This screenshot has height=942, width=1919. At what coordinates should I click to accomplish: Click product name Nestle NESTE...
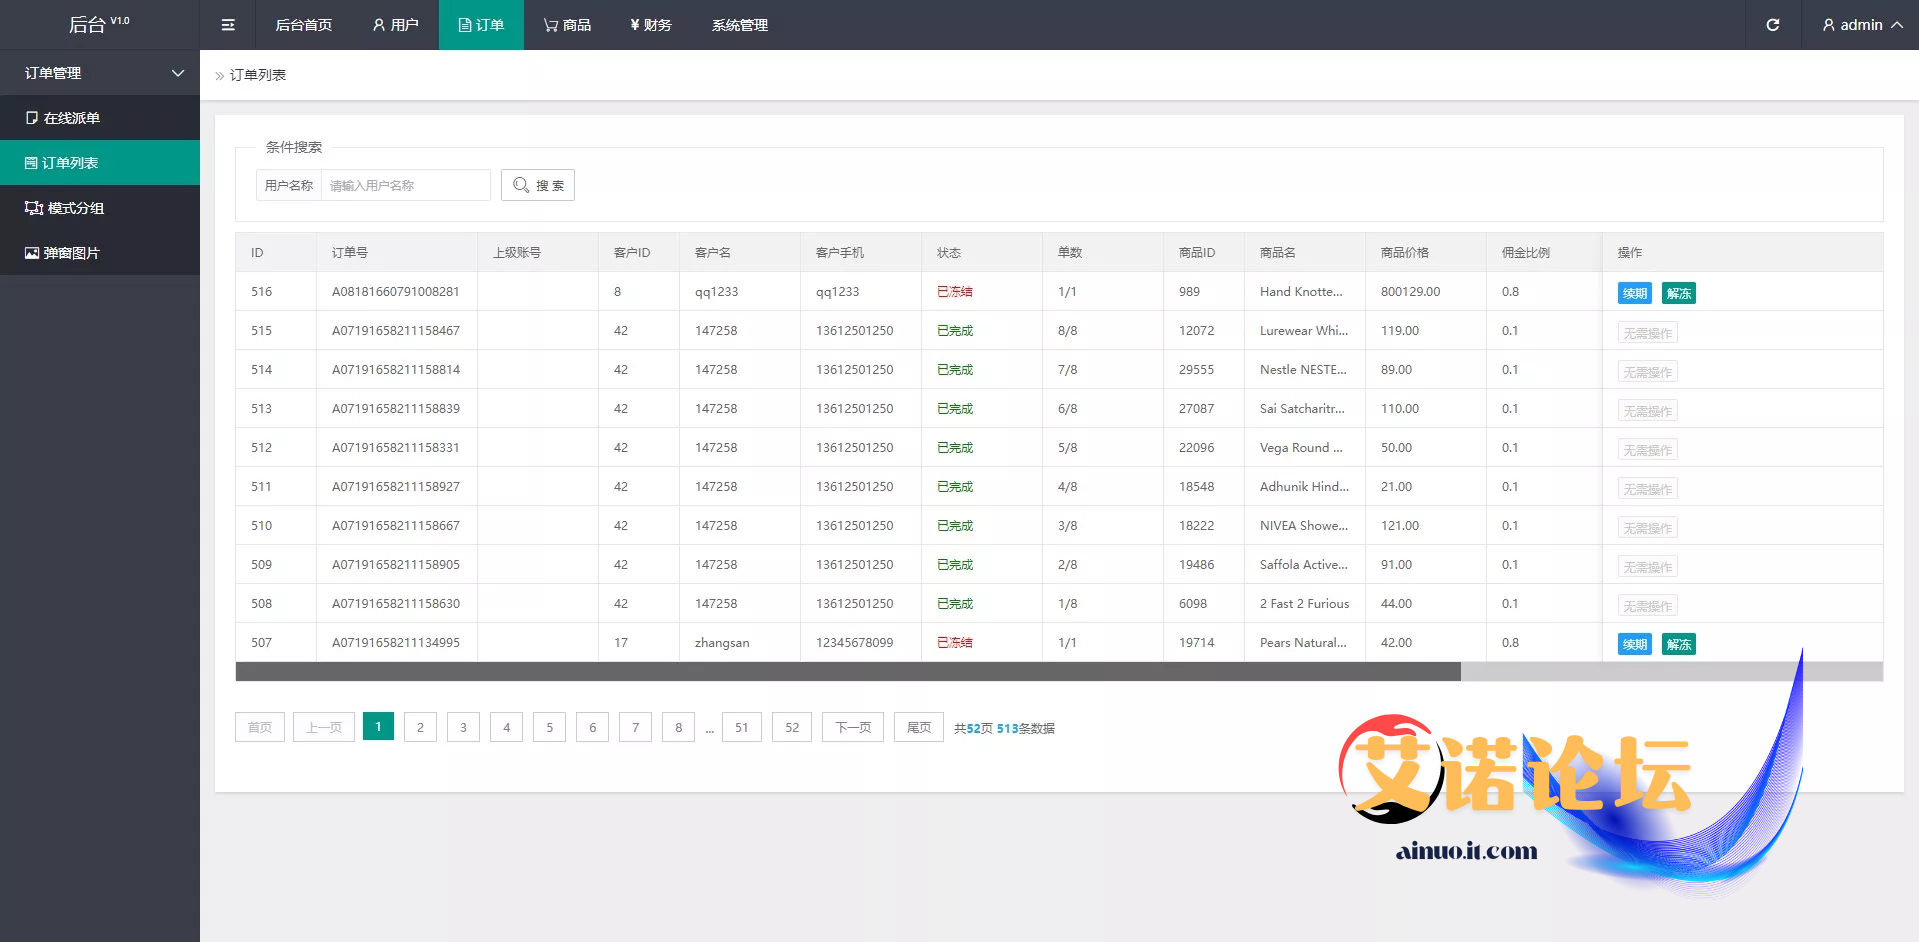point(1303,370)
